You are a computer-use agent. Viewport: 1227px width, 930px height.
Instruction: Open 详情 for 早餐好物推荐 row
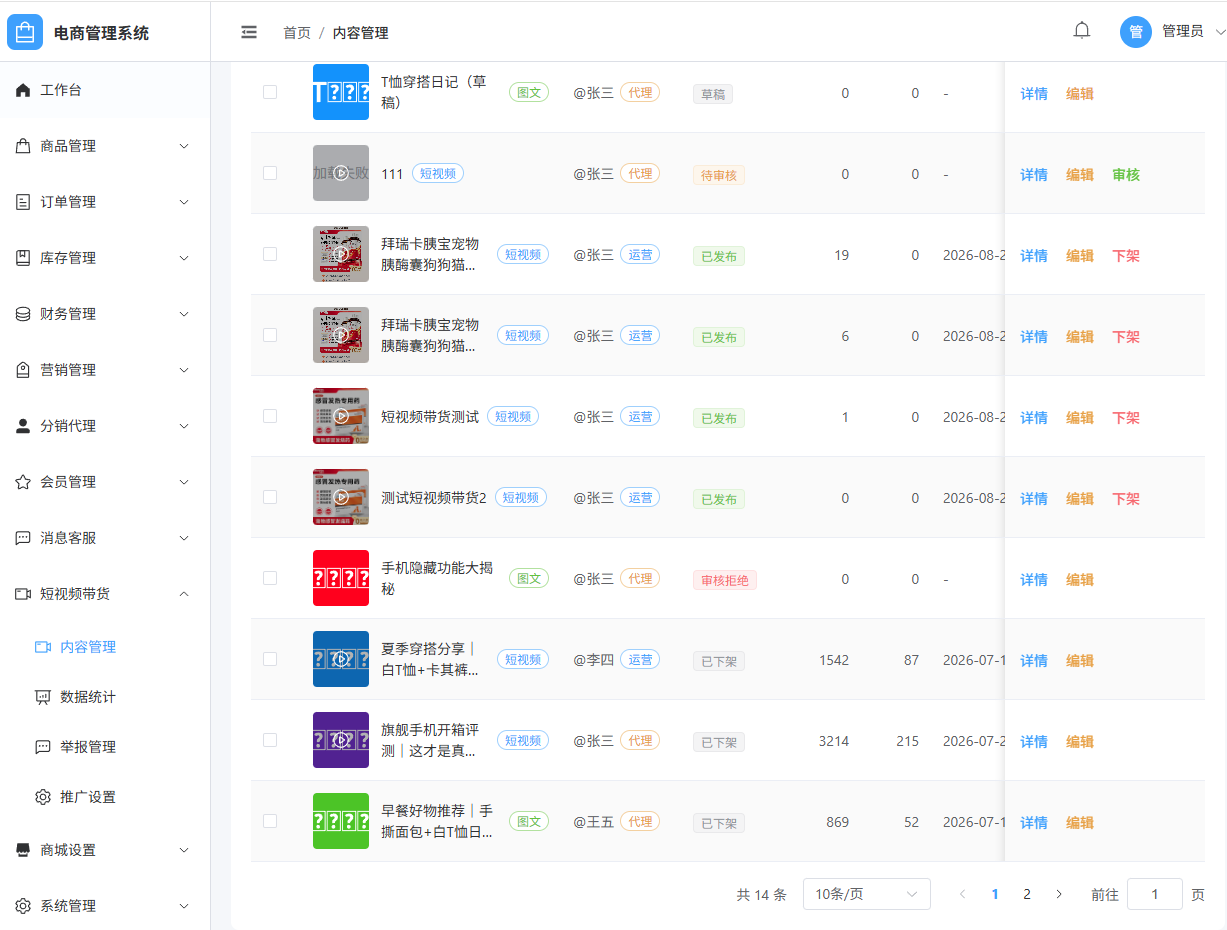coord(1034,823)
